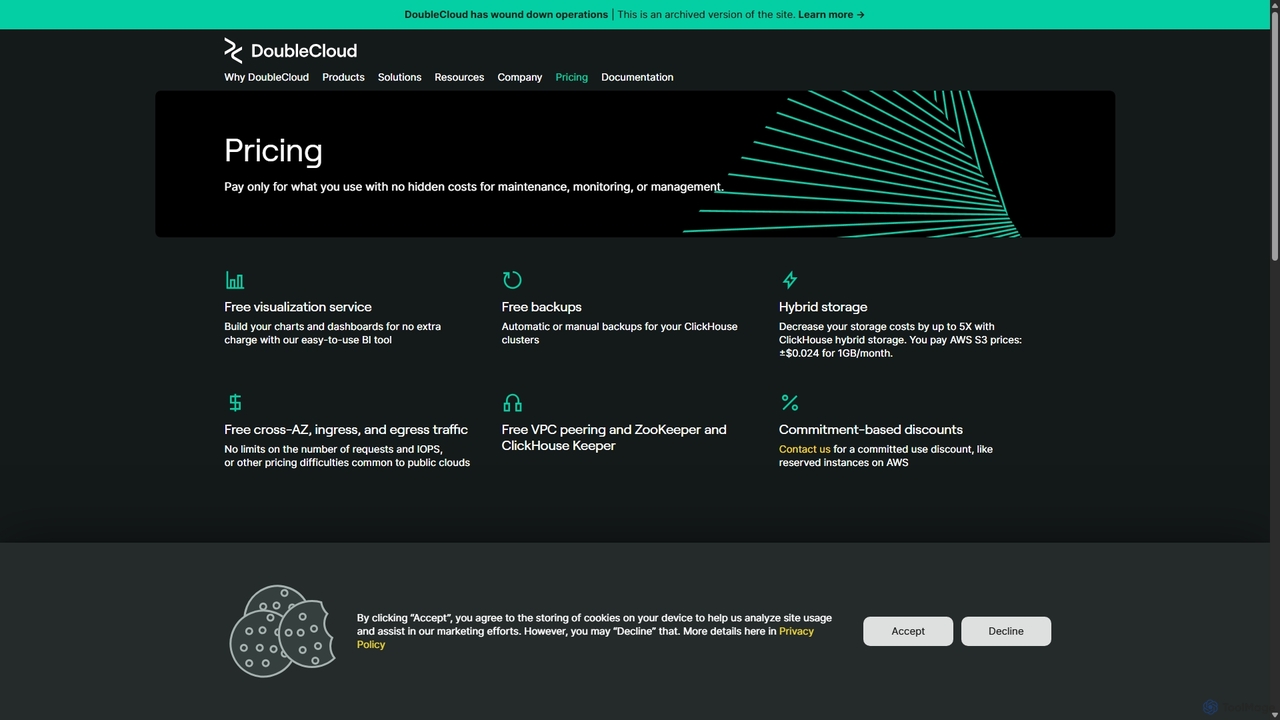Open the Privacy Policy link
The height and width of the screenshot is (720, 1280).
coord(585,638)
